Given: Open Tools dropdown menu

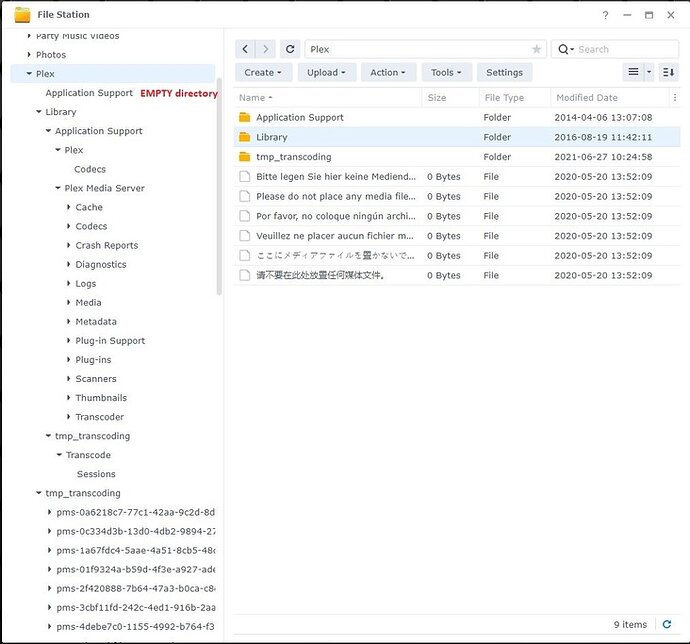Looking at the screenshot, I should (x=446, y=72).
